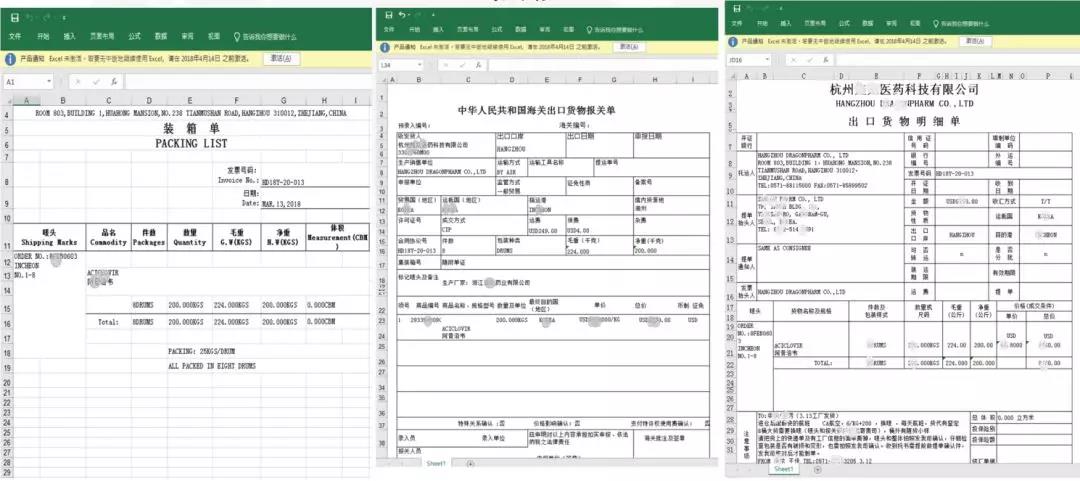The image size is (1080, 481).
Task: Click fx insert function icon, export detail window
Action: pos(826,60)
